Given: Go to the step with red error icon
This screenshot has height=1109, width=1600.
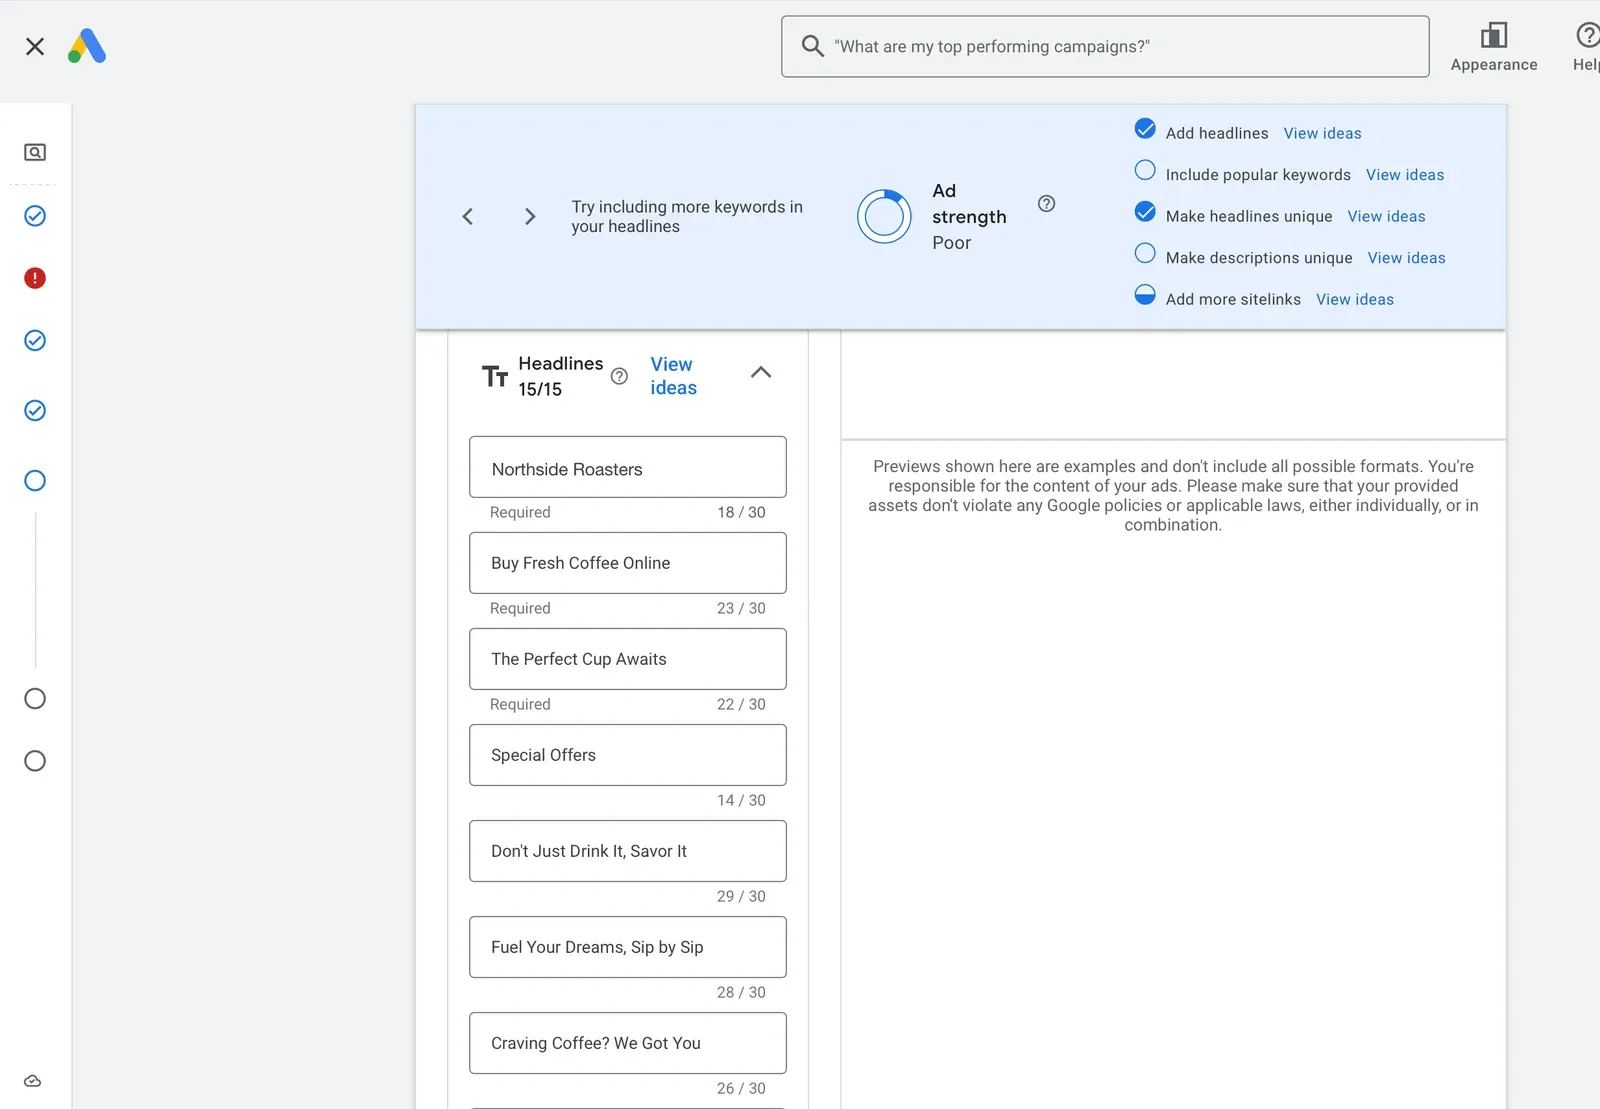Looking at the screenshot, I should (x=35, y=278).
